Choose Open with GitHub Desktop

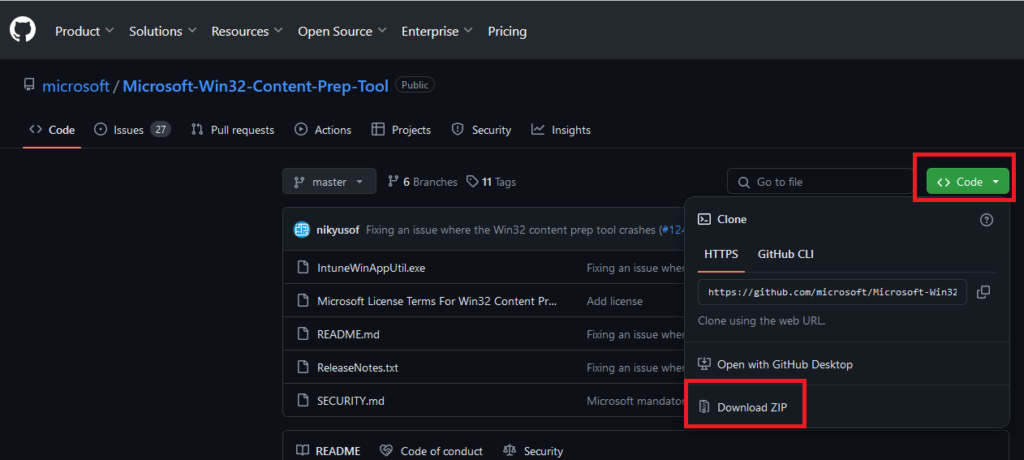[x=775, y=364]
